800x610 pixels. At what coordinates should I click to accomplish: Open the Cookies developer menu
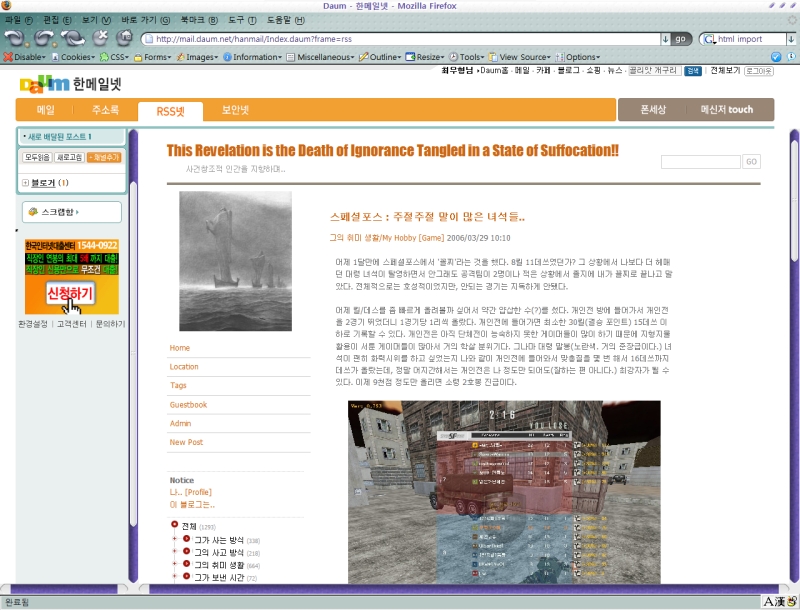pos(73,57)
